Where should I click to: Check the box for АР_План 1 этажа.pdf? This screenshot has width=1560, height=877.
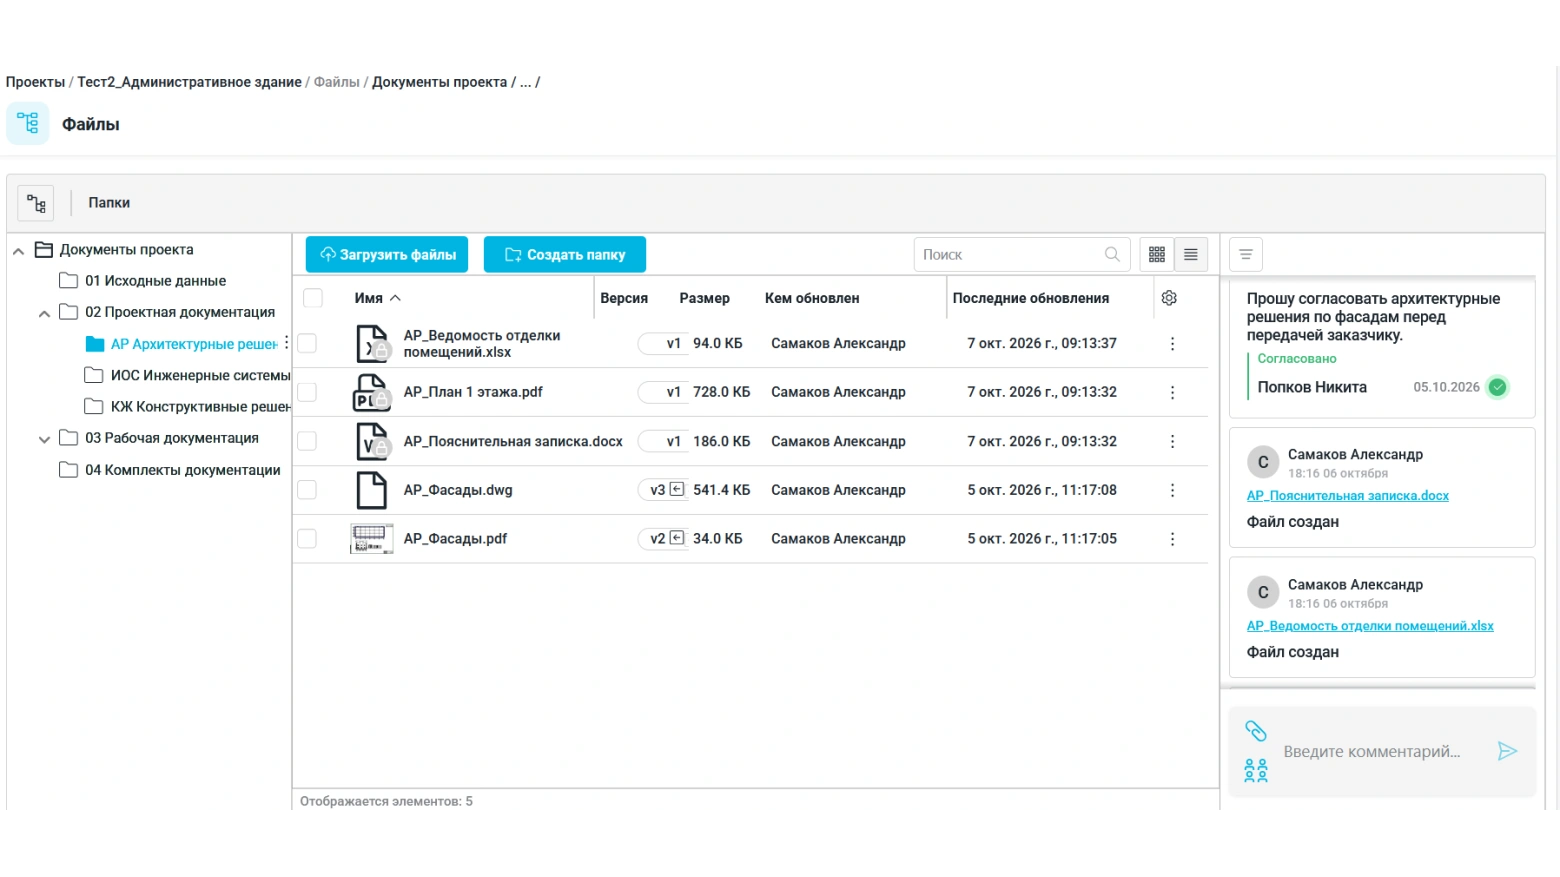point(307,392)
